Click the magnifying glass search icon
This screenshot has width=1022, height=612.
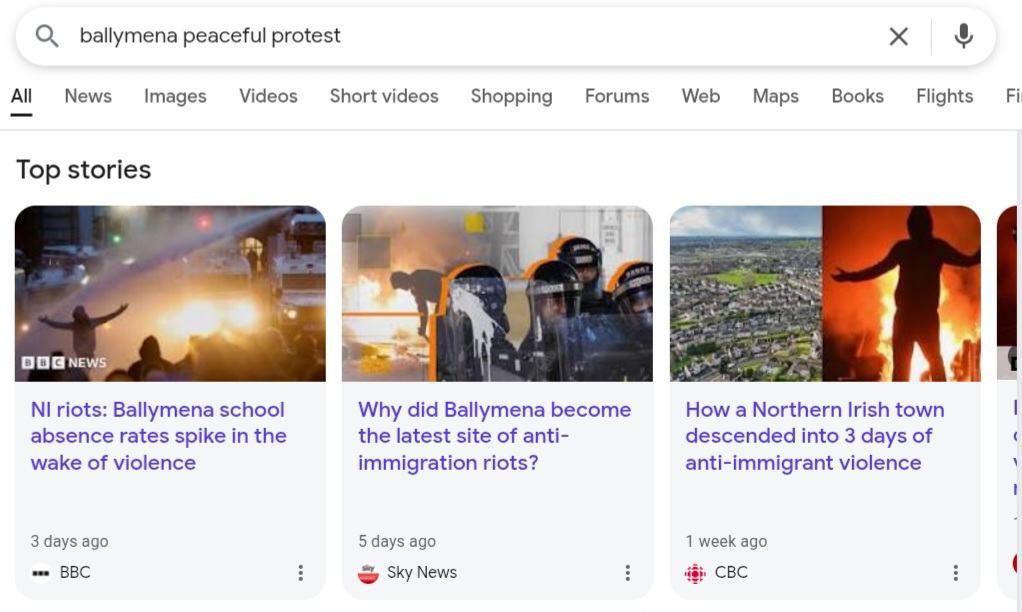tap(47, 36)
